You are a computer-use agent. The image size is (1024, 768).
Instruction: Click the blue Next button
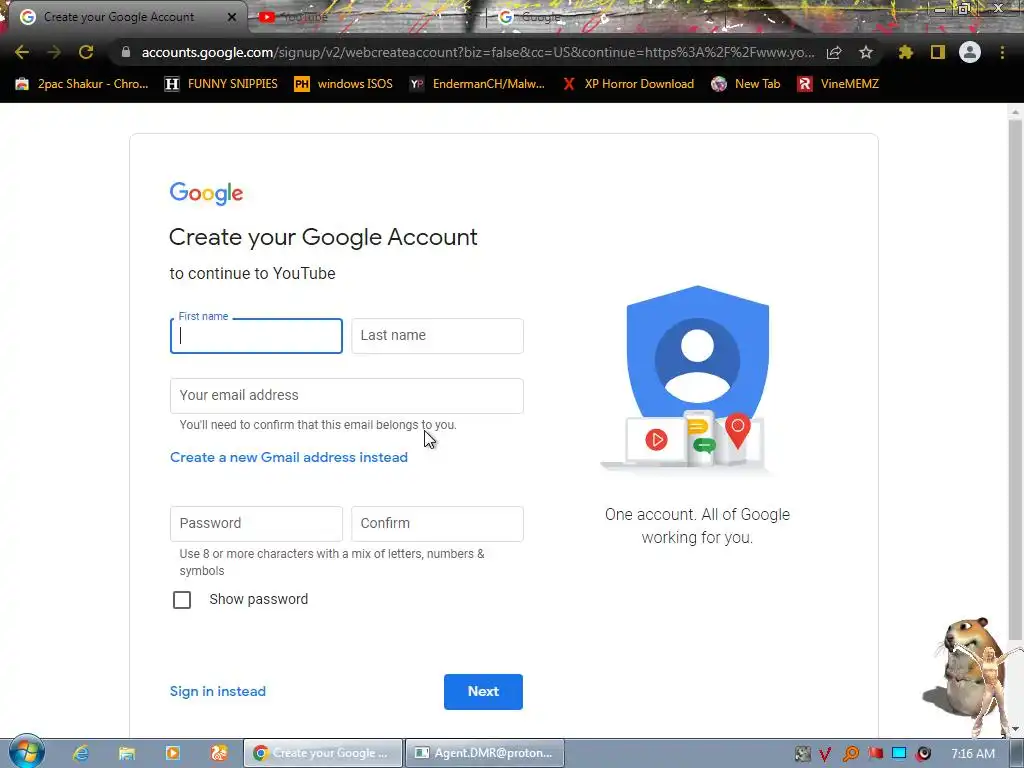[x=483, y=692]
